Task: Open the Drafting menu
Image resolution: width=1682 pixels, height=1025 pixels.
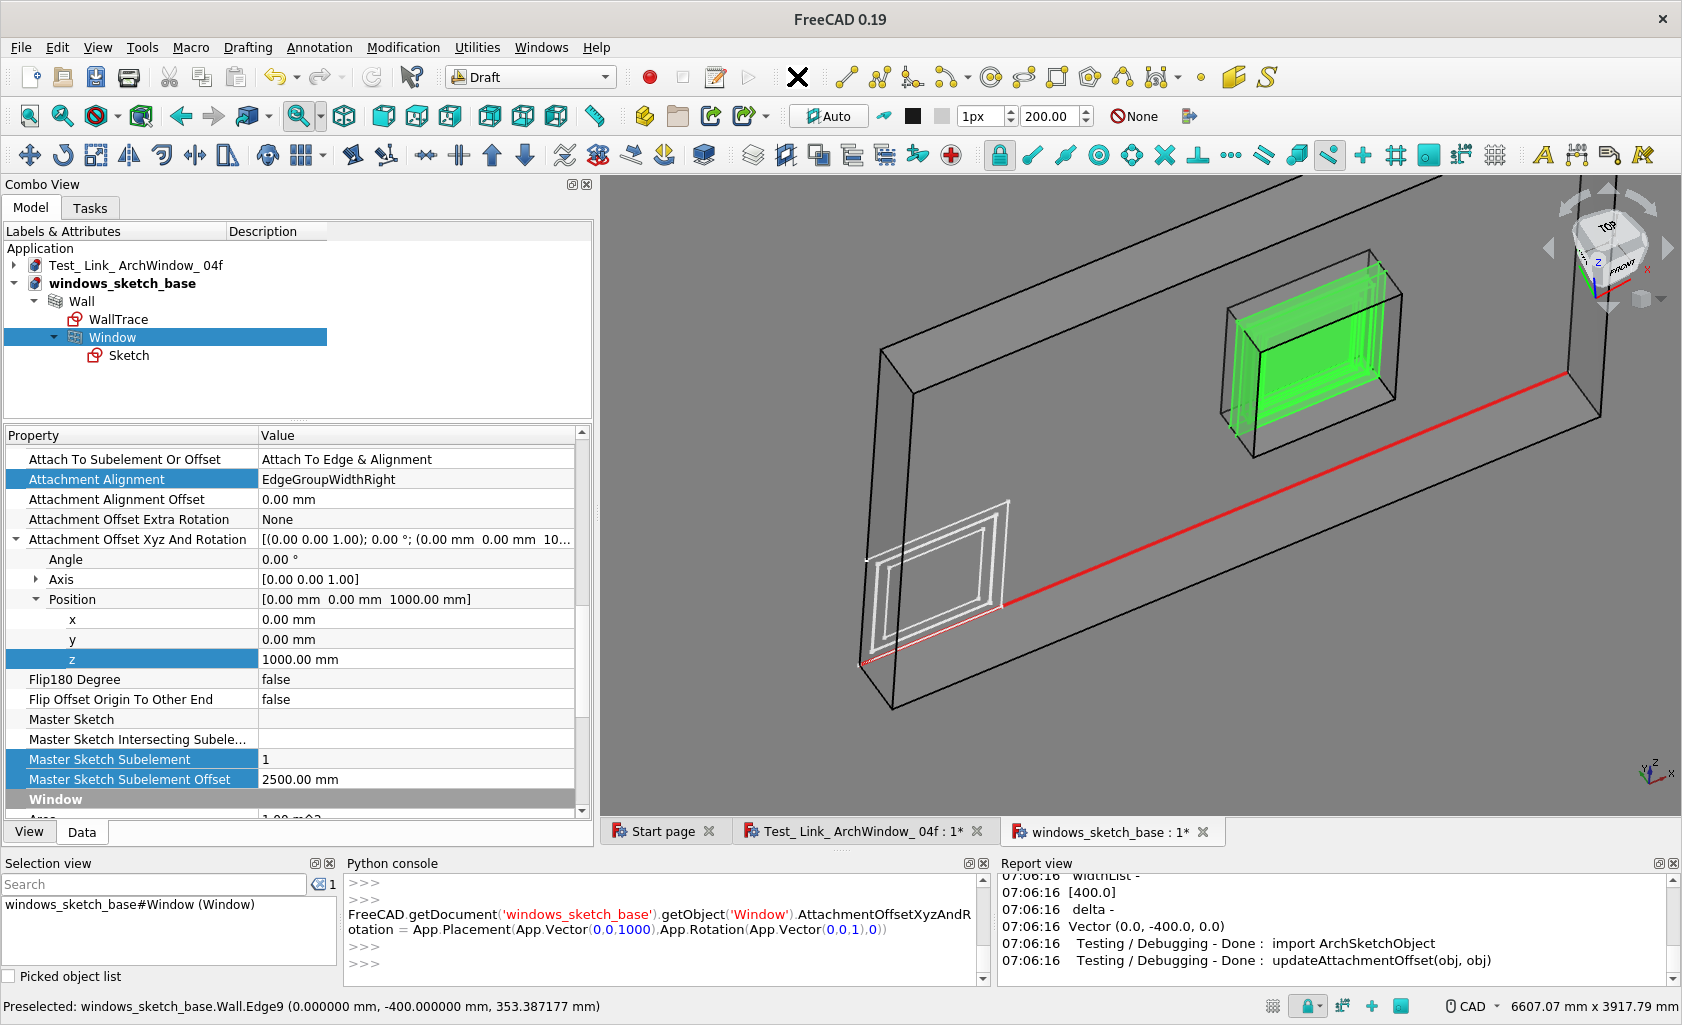Action: tap(248, 48)
